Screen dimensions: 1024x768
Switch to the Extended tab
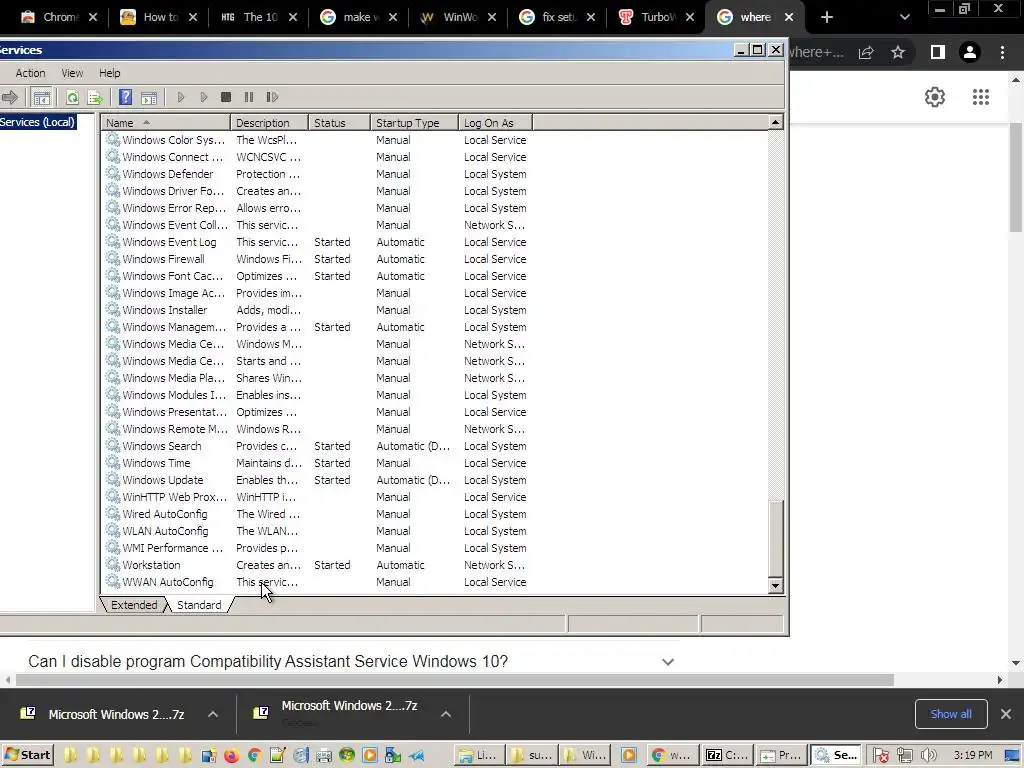click(x=134, y=605)
